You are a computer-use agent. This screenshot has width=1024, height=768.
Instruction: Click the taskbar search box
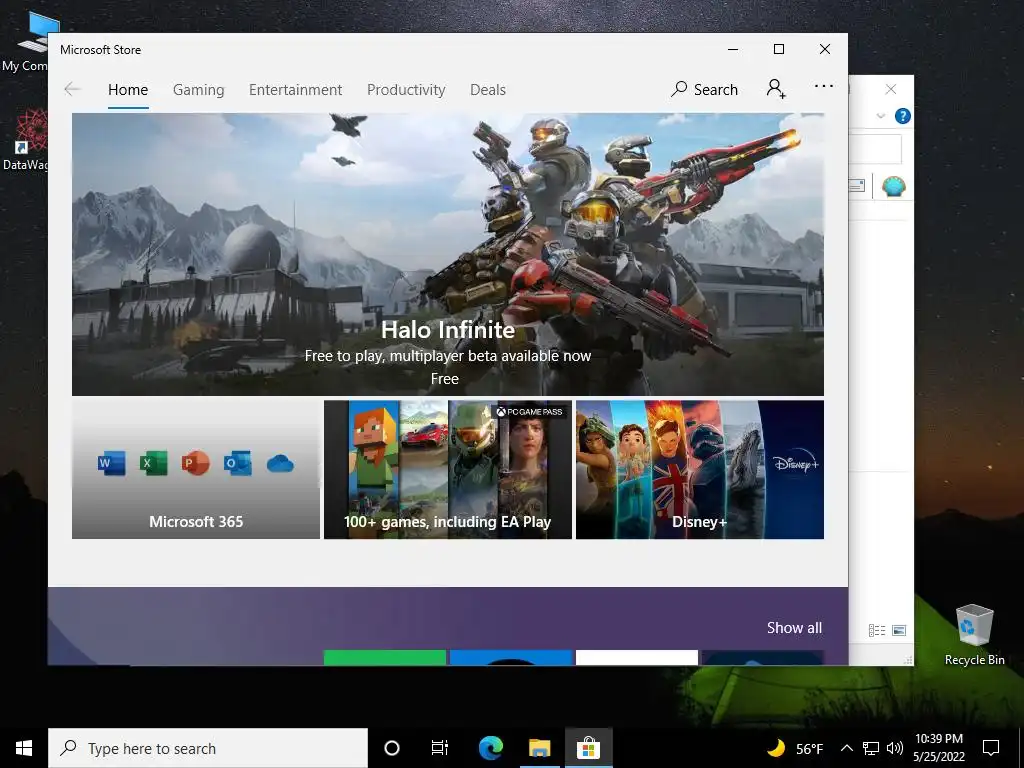[x=208, y=748]
